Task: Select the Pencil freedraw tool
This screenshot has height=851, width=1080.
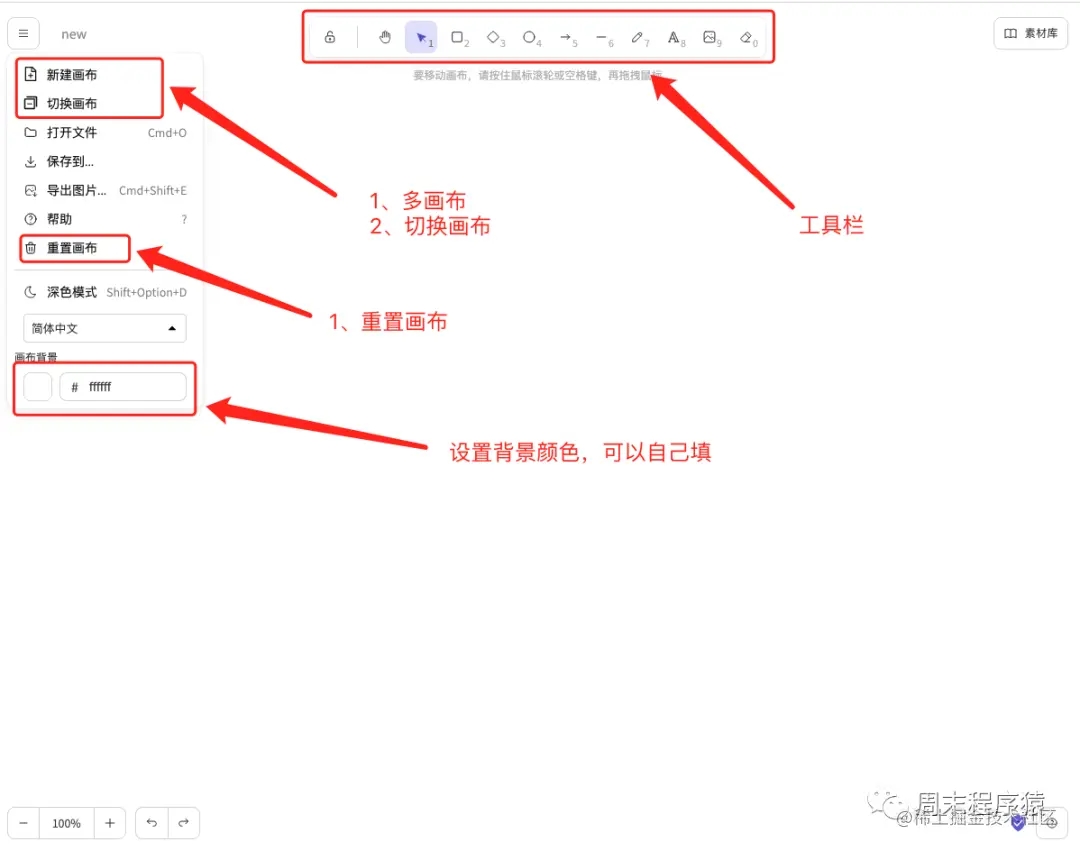Action: click(638, 37)
